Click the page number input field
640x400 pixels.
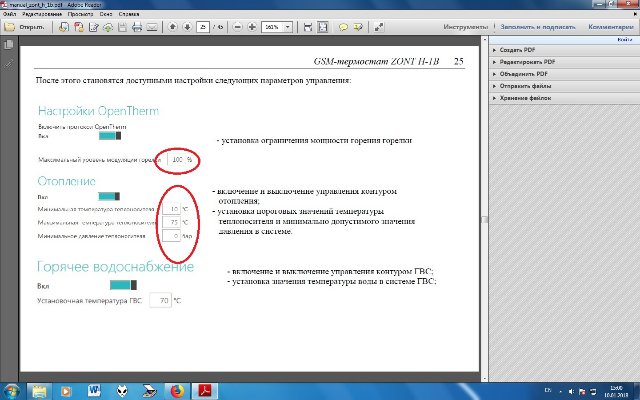point(202,27)
